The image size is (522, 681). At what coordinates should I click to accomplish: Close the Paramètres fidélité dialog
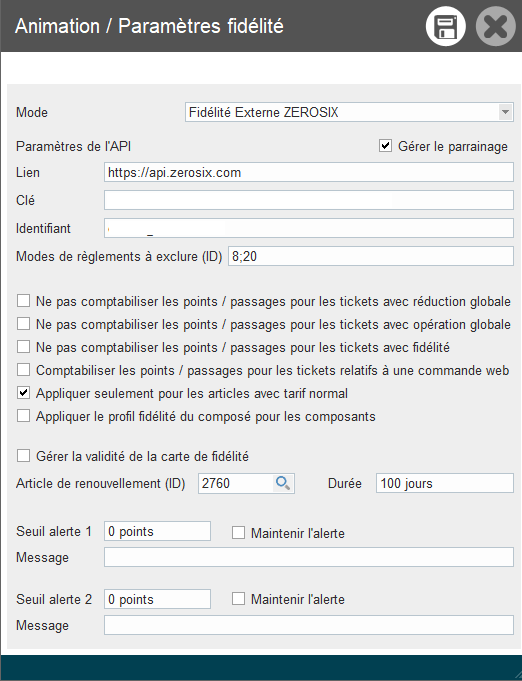point(496,26)
